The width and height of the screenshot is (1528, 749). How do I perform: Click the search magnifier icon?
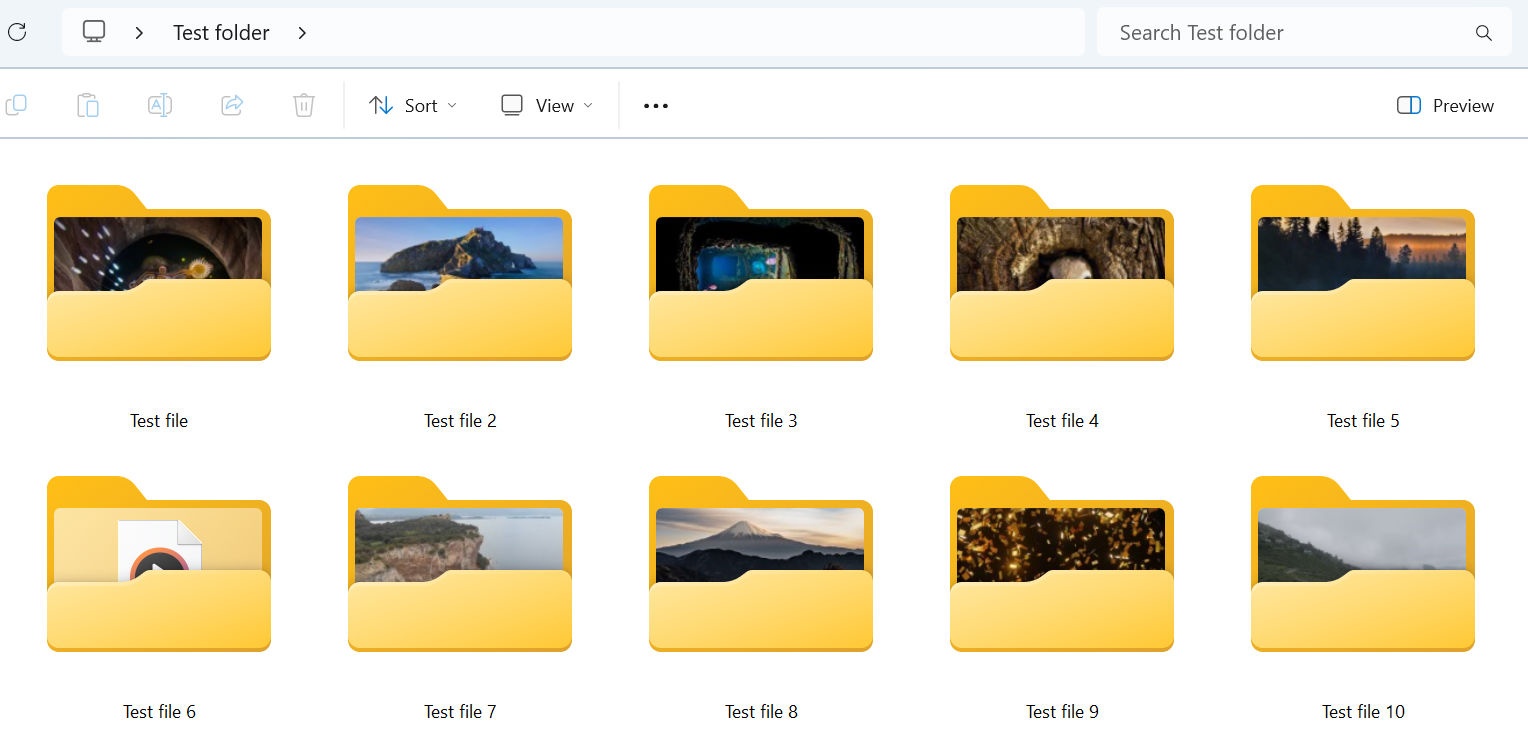[x=1484, y=33]
